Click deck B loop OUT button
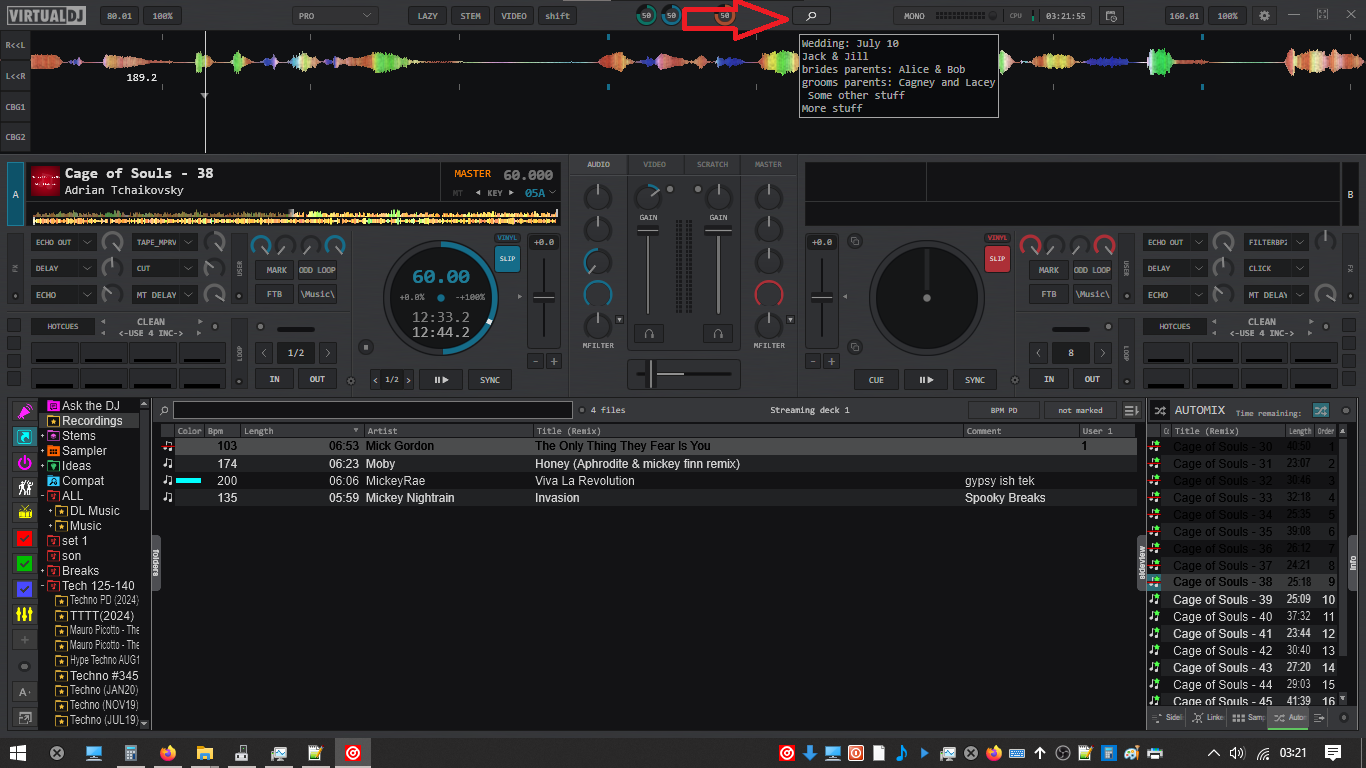Image resolution: width=1366 pixels, height=768 pixels. point(1092,379)
